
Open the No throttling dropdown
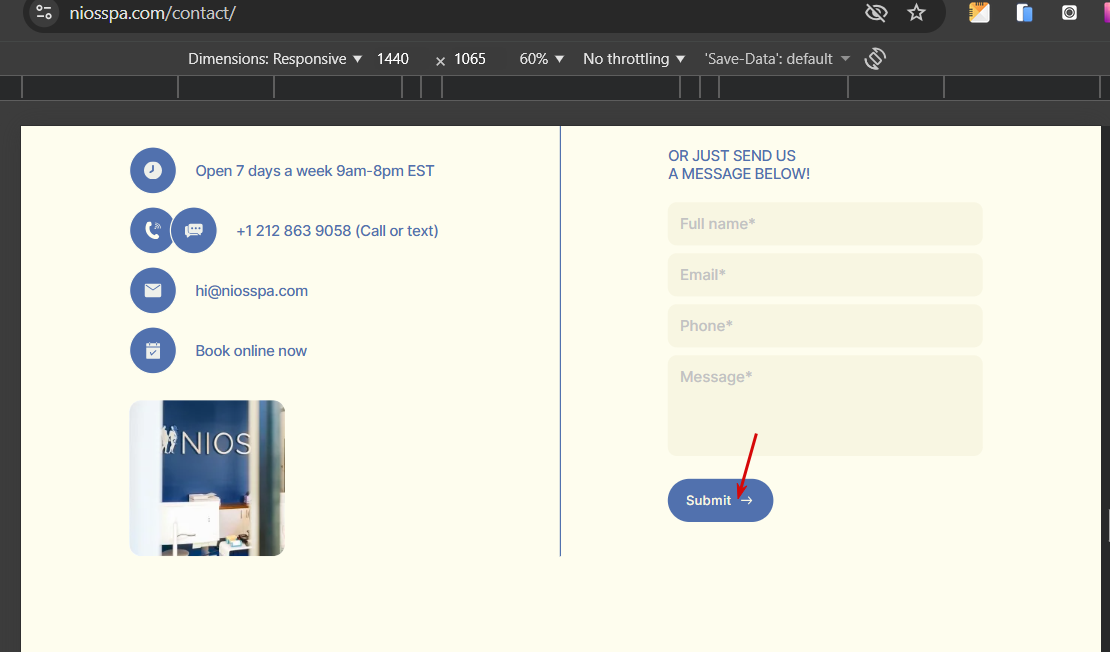point(634,59)
